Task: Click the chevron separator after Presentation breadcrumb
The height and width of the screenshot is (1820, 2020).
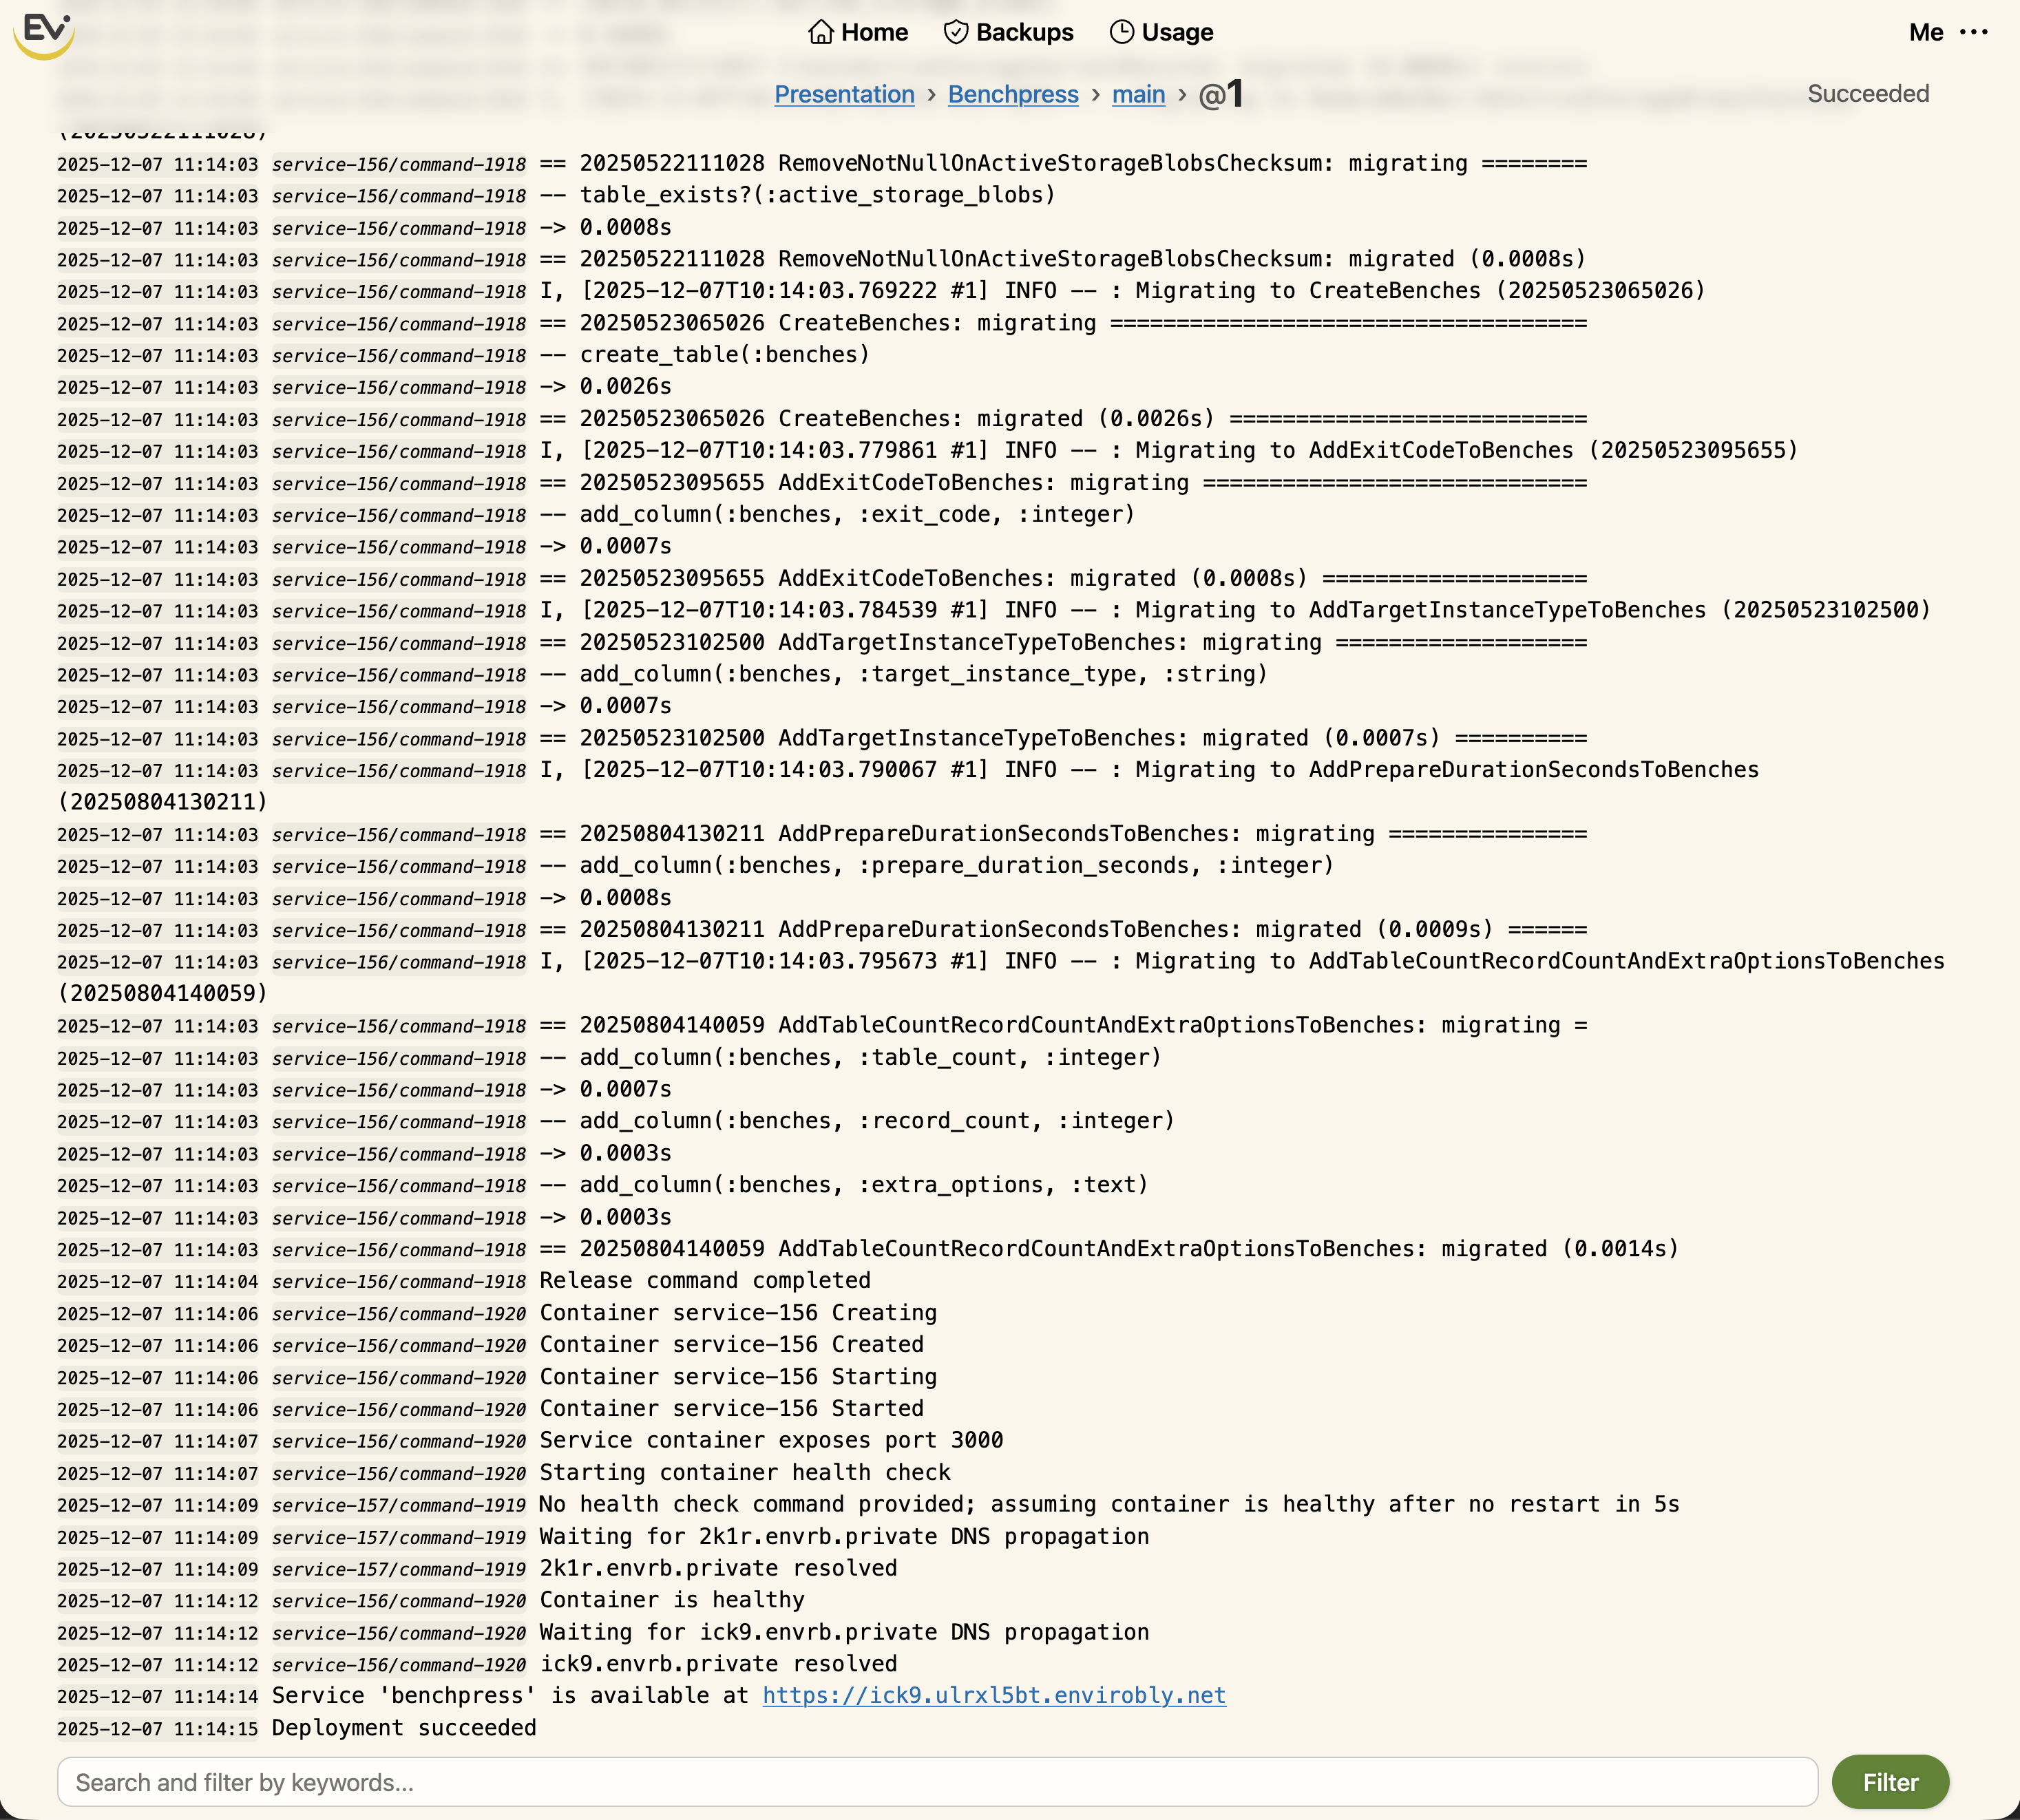Action: 931,94
